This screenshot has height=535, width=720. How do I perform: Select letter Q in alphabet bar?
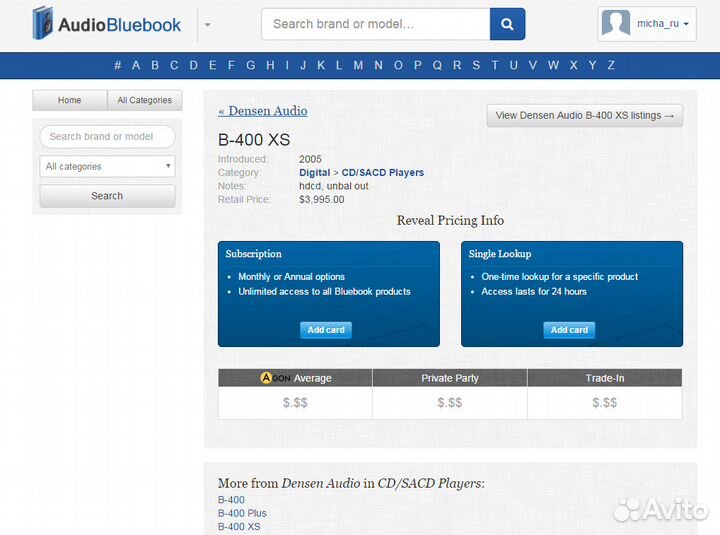point(437,65)
